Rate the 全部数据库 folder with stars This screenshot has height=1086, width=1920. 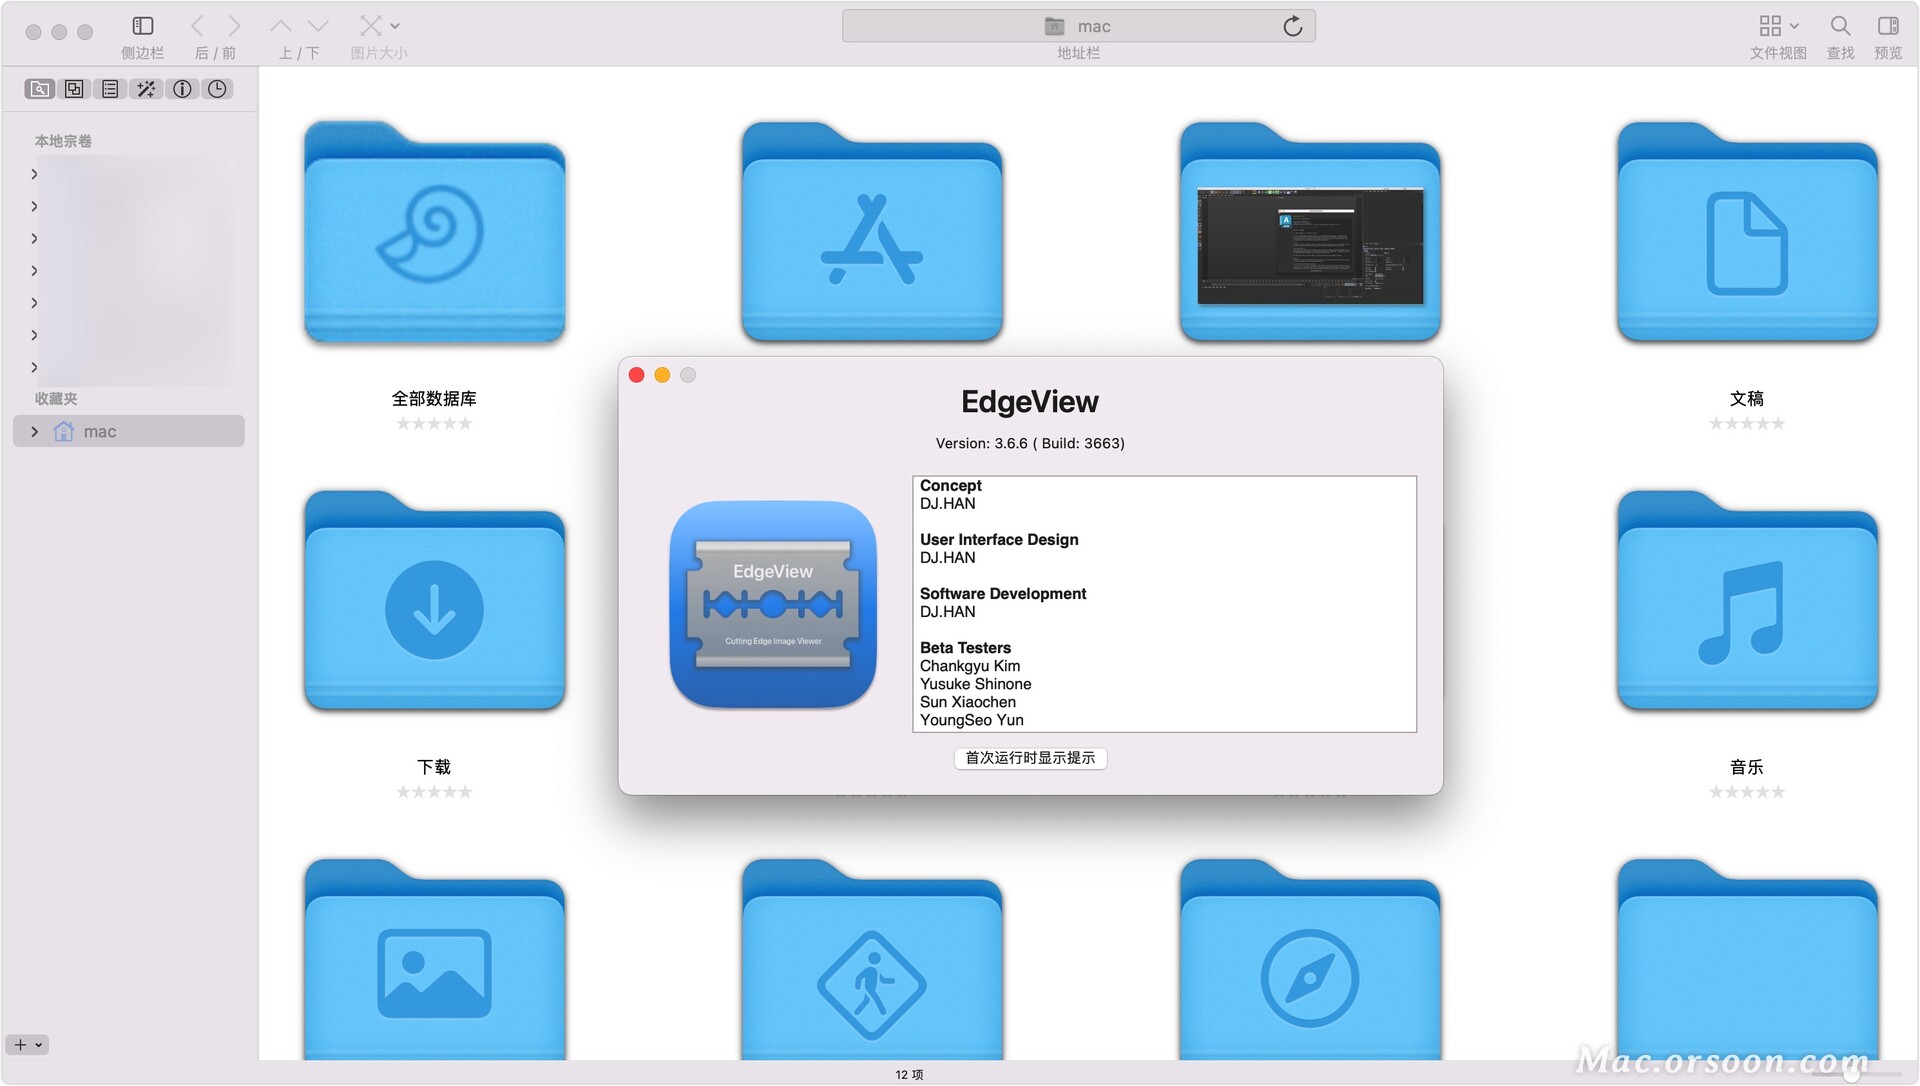coord(433,424)
